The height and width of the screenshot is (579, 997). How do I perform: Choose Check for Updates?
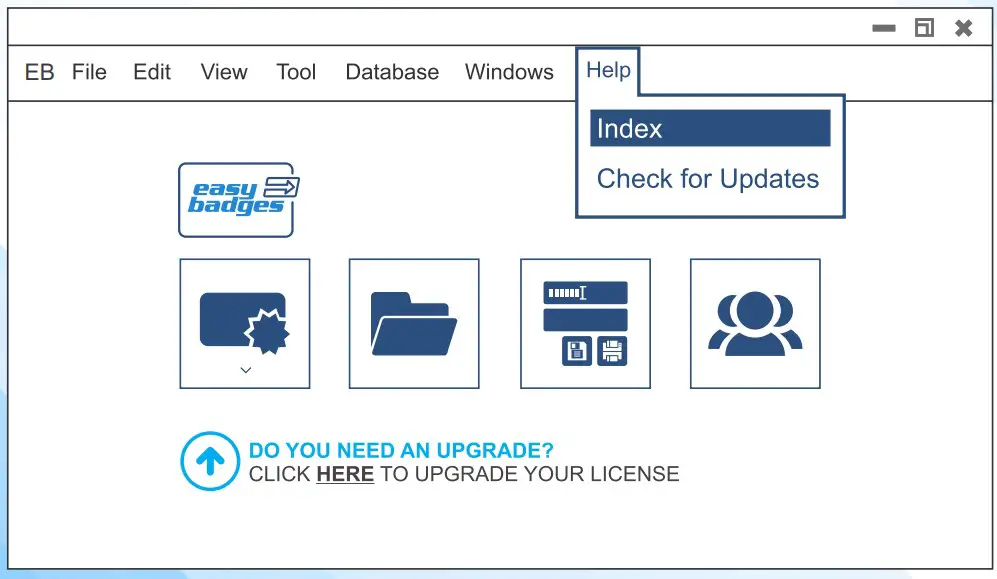(x=708, y=179)
